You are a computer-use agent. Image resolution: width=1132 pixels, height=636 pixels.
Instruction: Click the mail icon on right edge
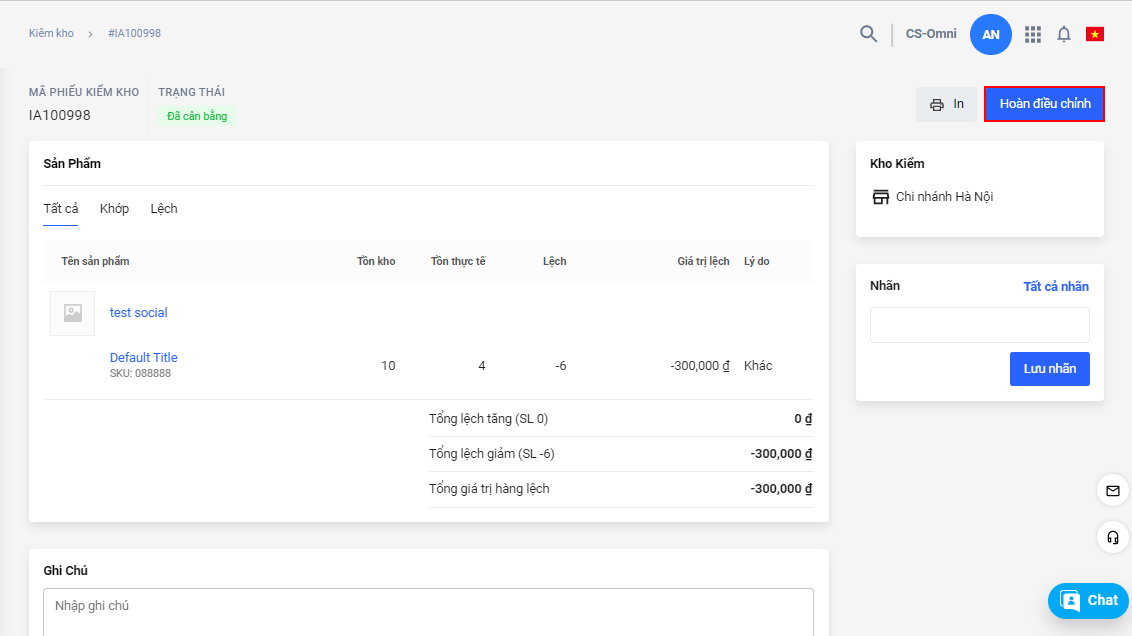coord(1112,491)
